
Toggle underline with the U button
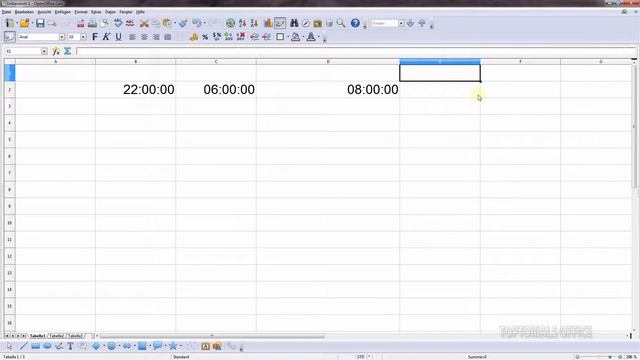[x=118, y=37]
